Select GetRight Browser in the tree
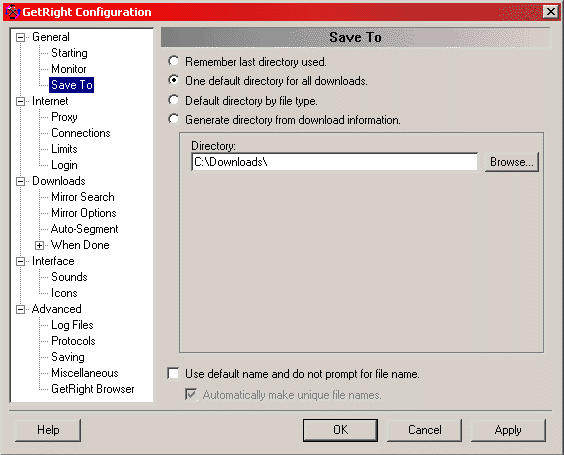This screenshot has height=455, width=564. coord(92,389)
